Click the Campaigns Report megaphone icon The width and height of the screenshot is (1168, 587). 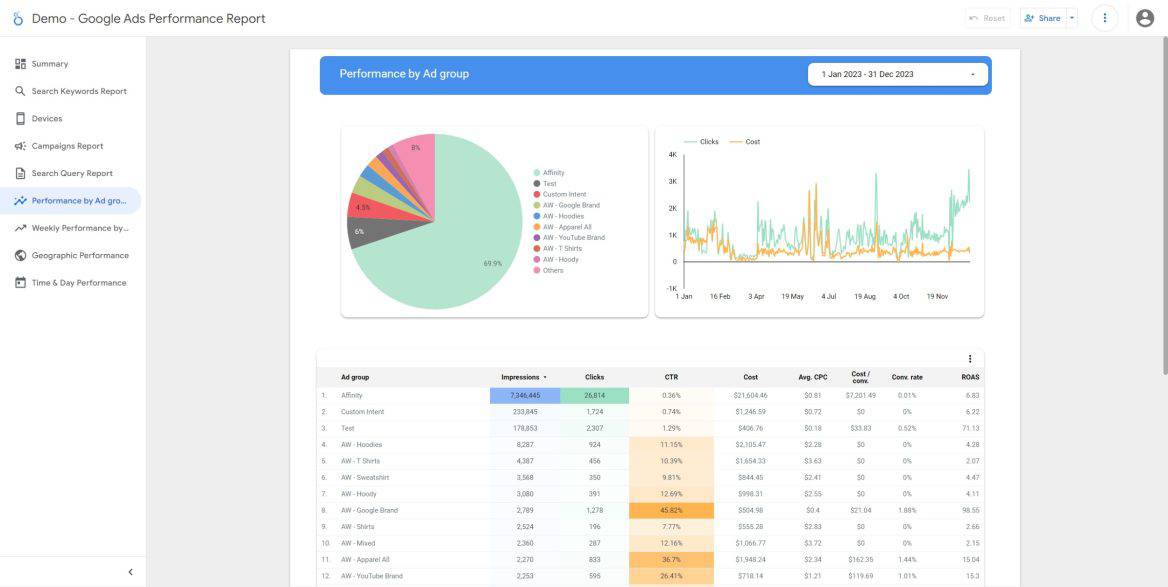[19, 145]
